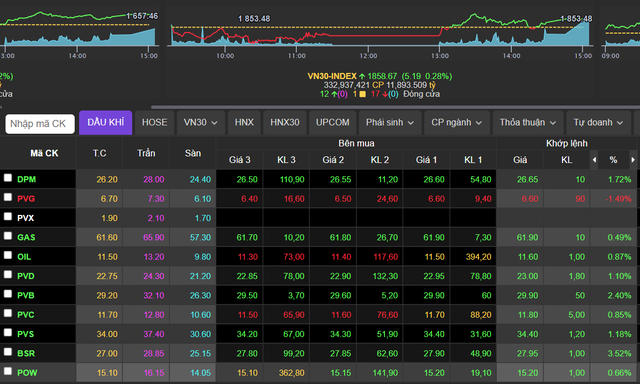Open the PVX stock code
This screenshot has width=640, height=384.
tap(25, 218)
